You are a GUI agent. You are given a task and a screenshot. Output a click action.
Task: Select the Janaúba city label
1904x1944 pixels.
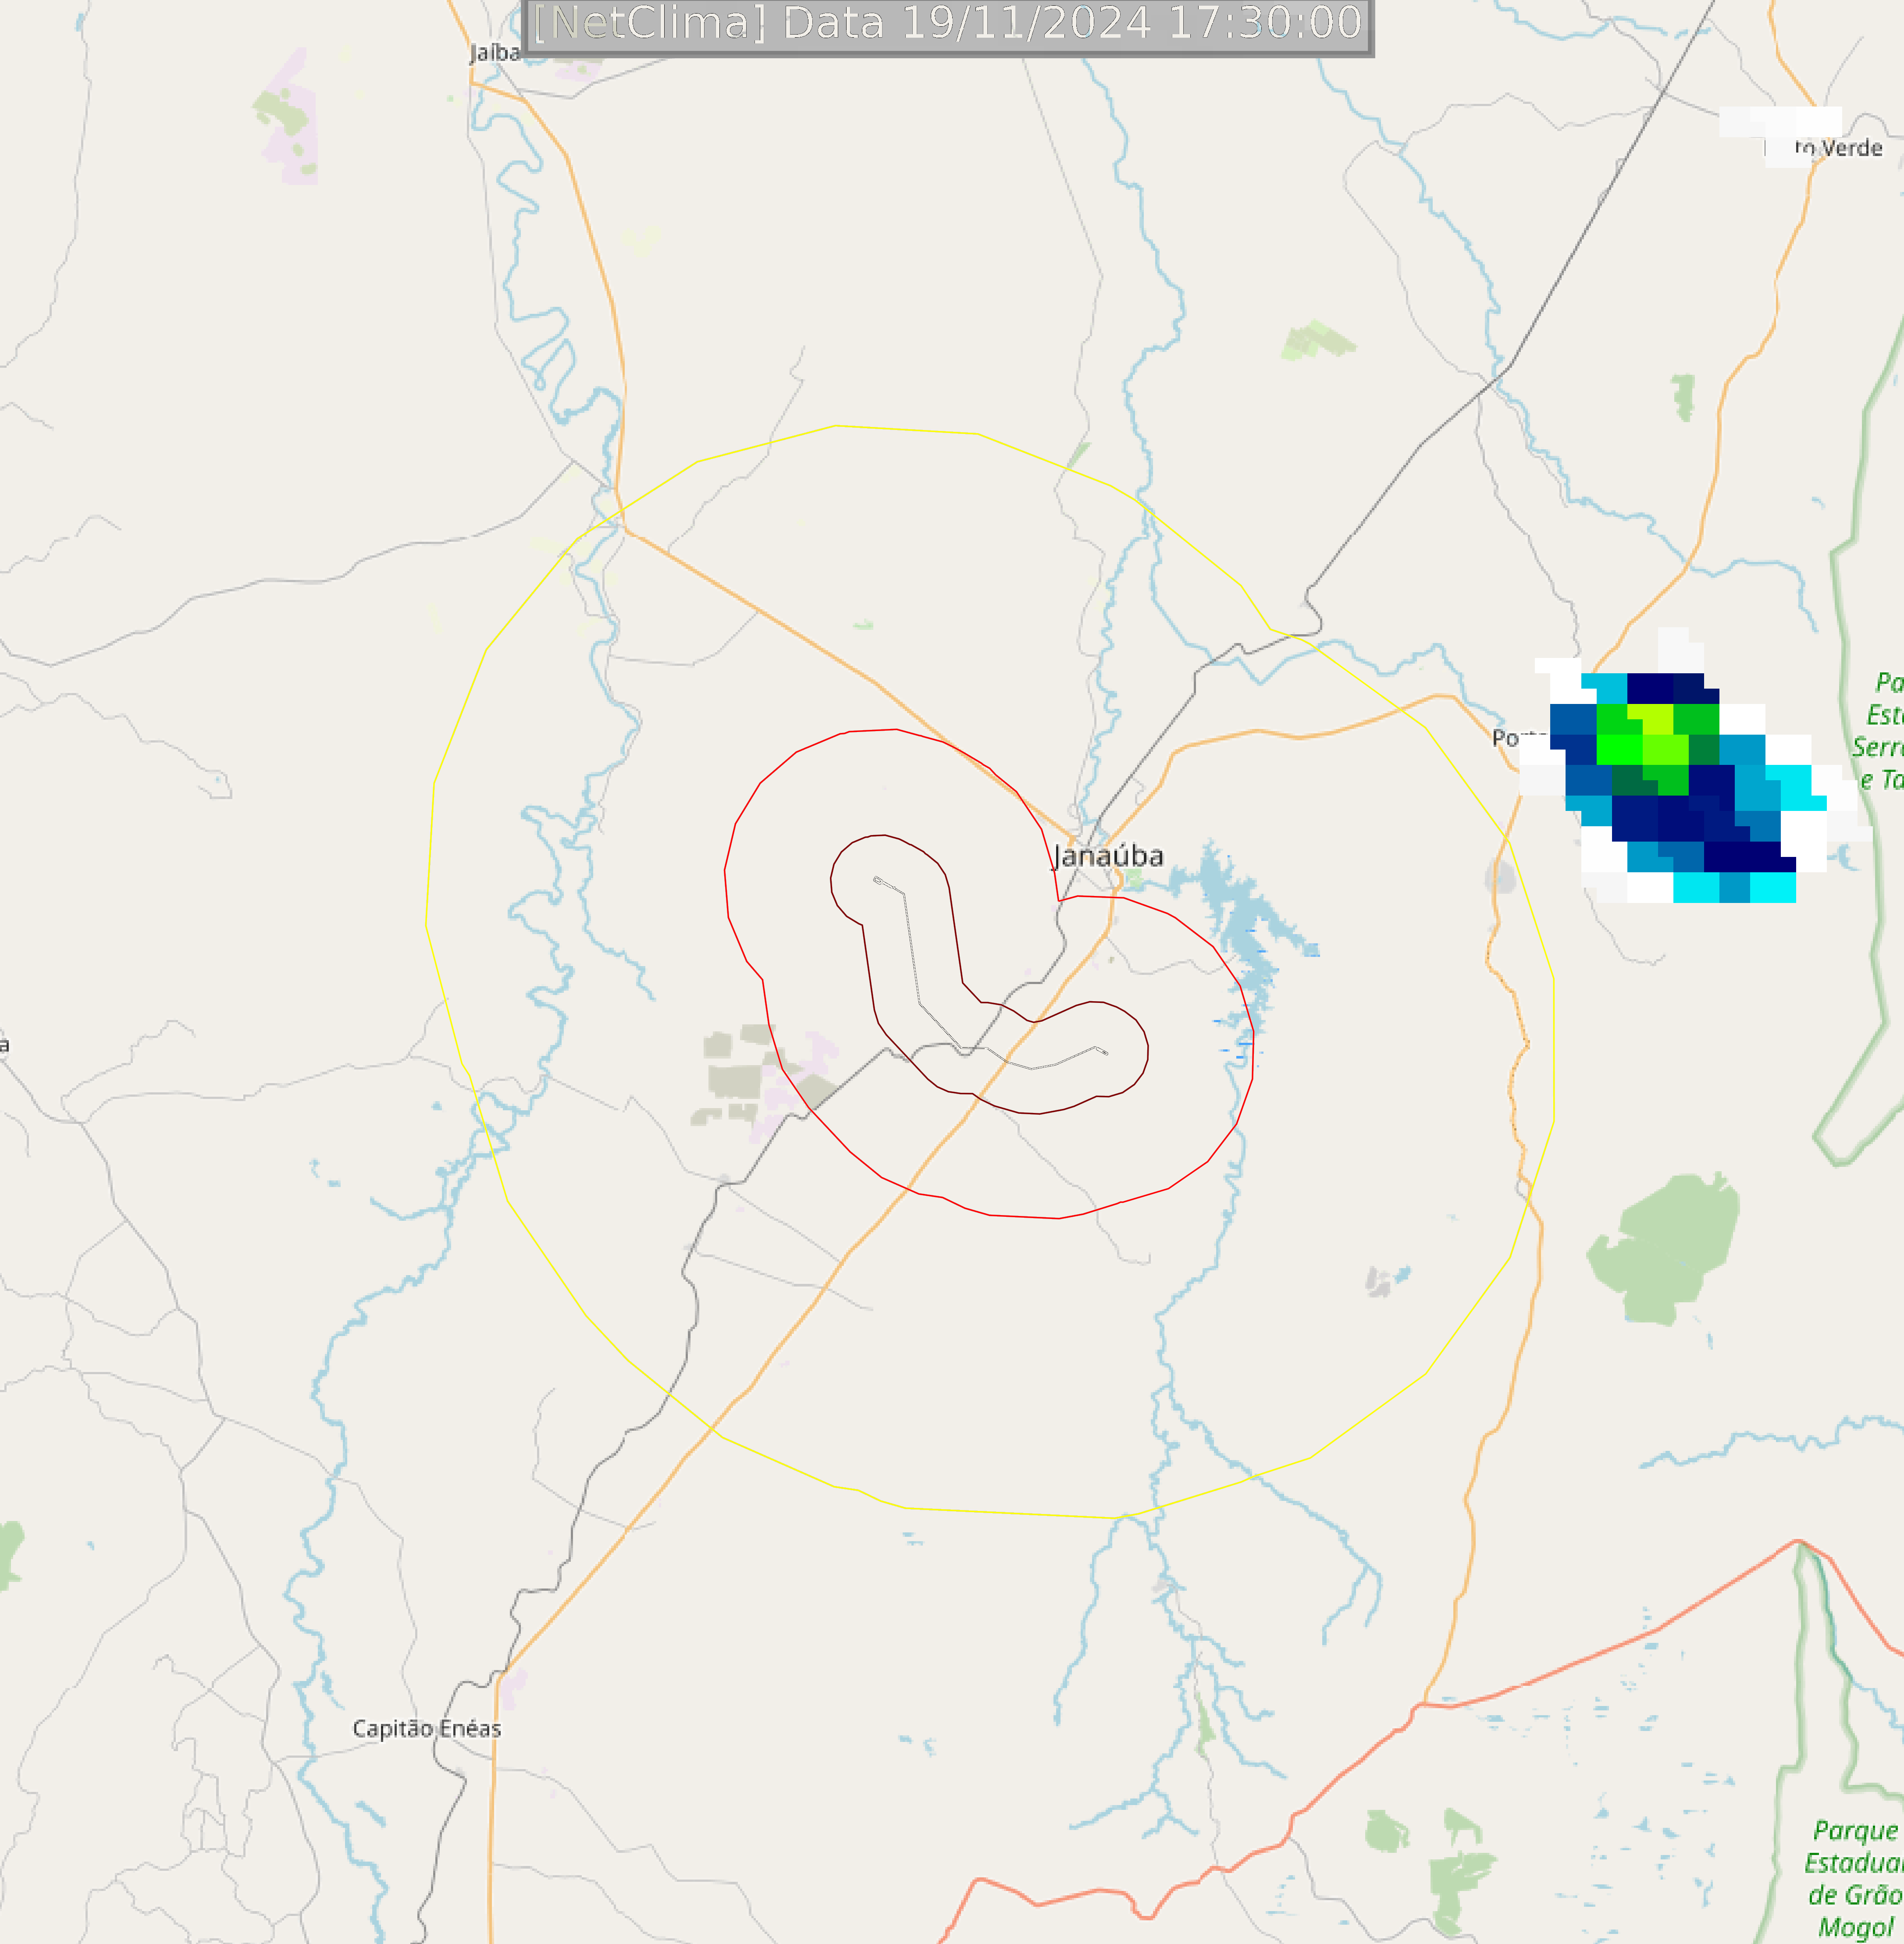tap(1108, 856)
